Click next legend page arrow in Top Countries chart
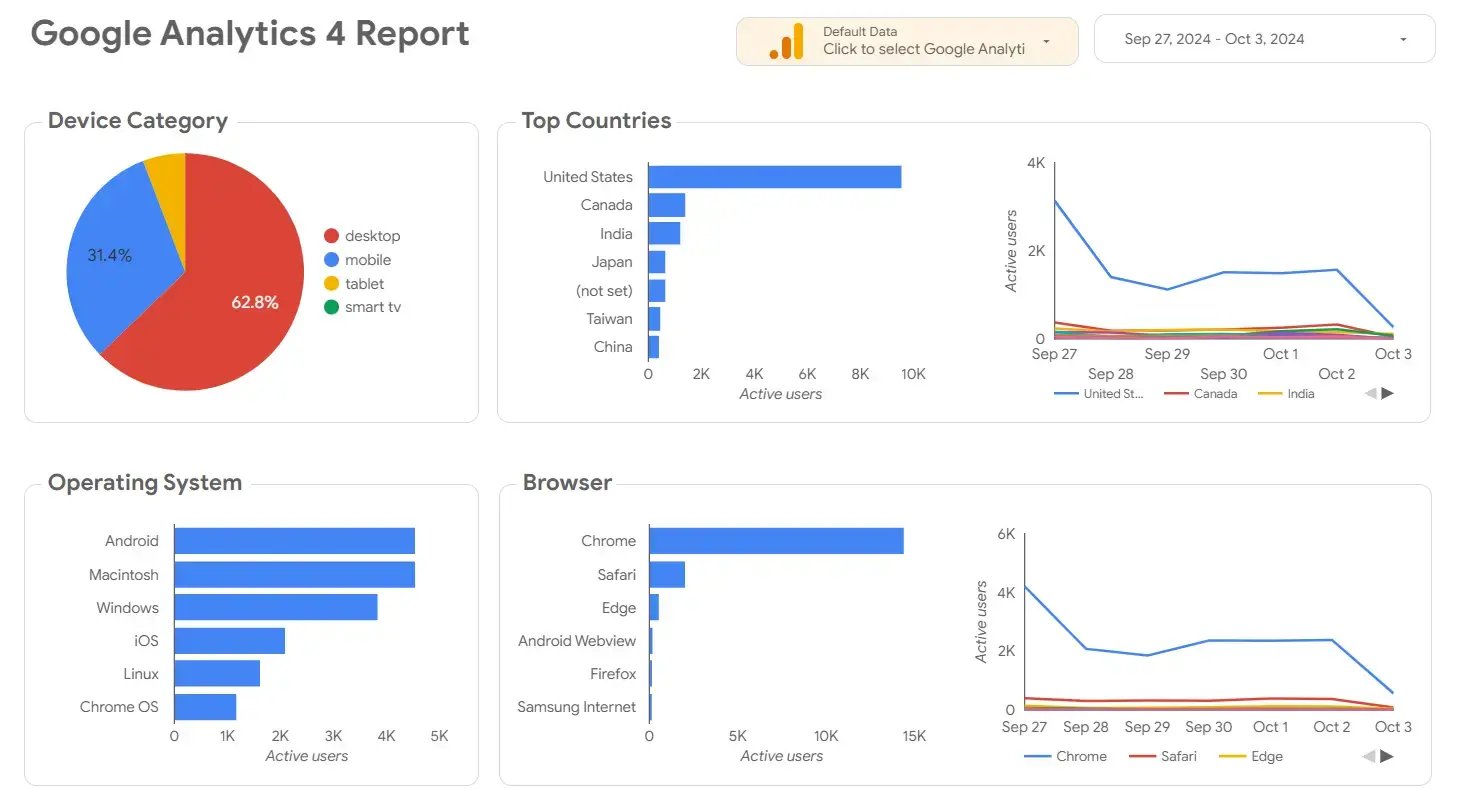The height and width of the screenshot is (789, 1473). pos(1387,393)
